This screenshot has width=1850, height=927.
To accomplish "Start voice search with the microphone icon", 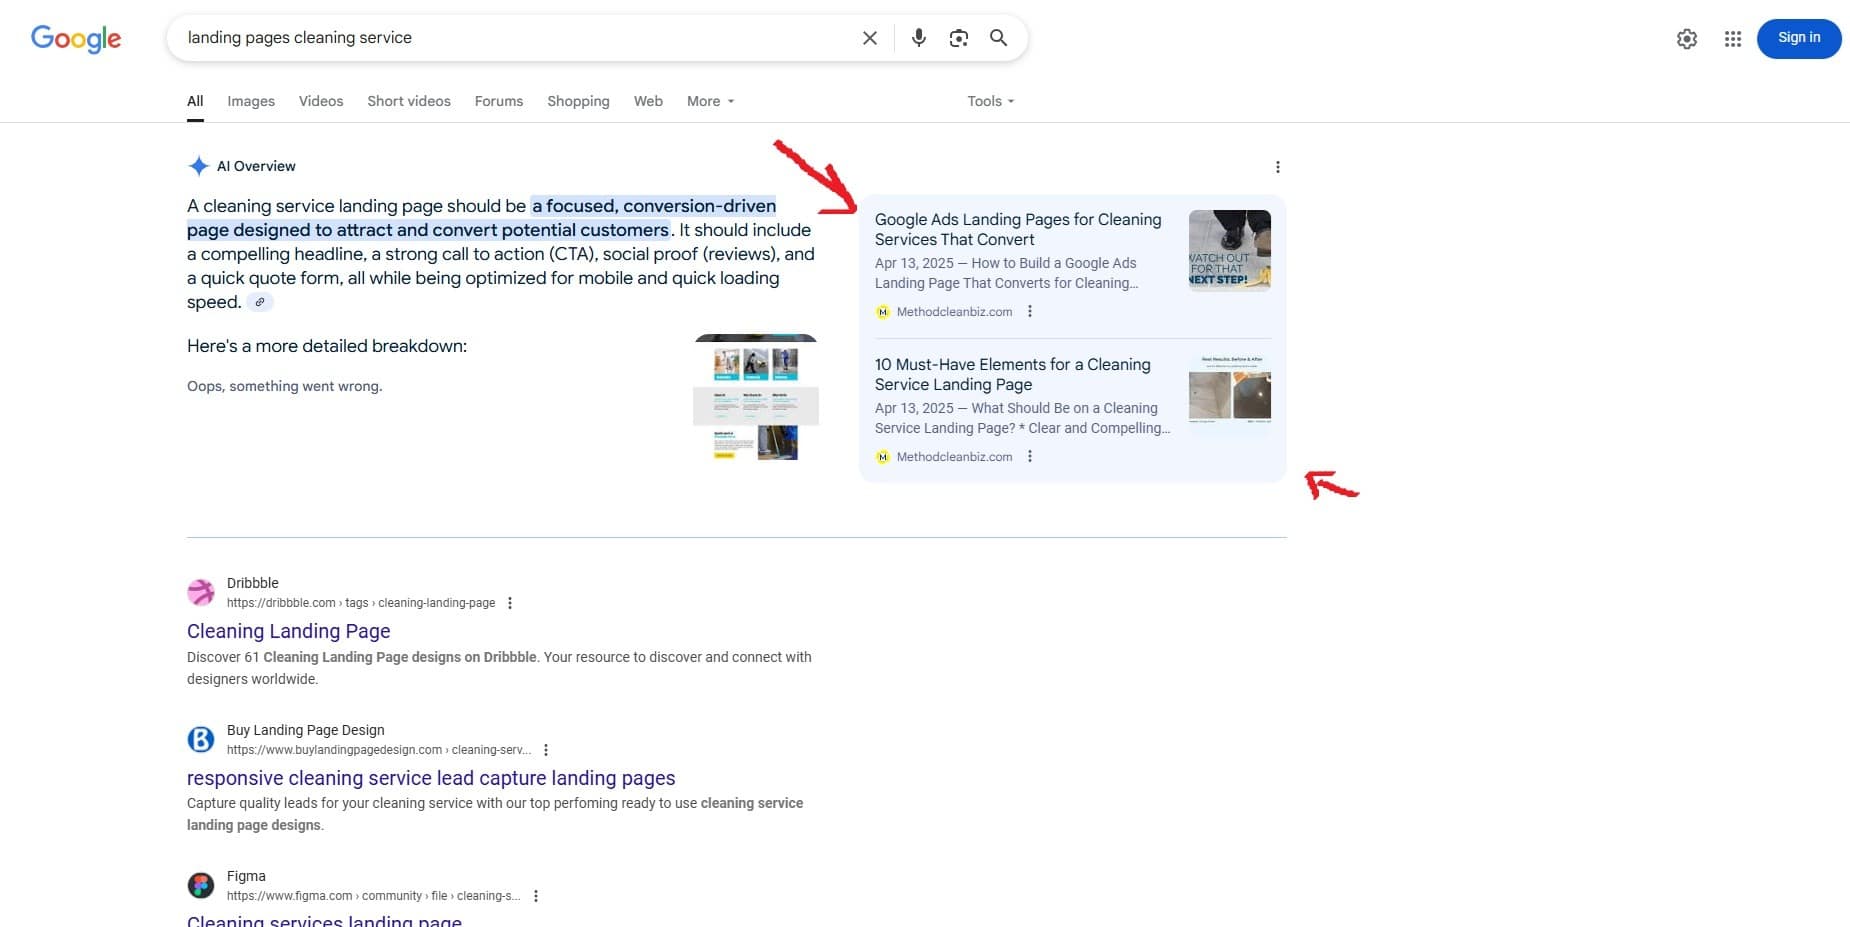I will tap(918, 38).
